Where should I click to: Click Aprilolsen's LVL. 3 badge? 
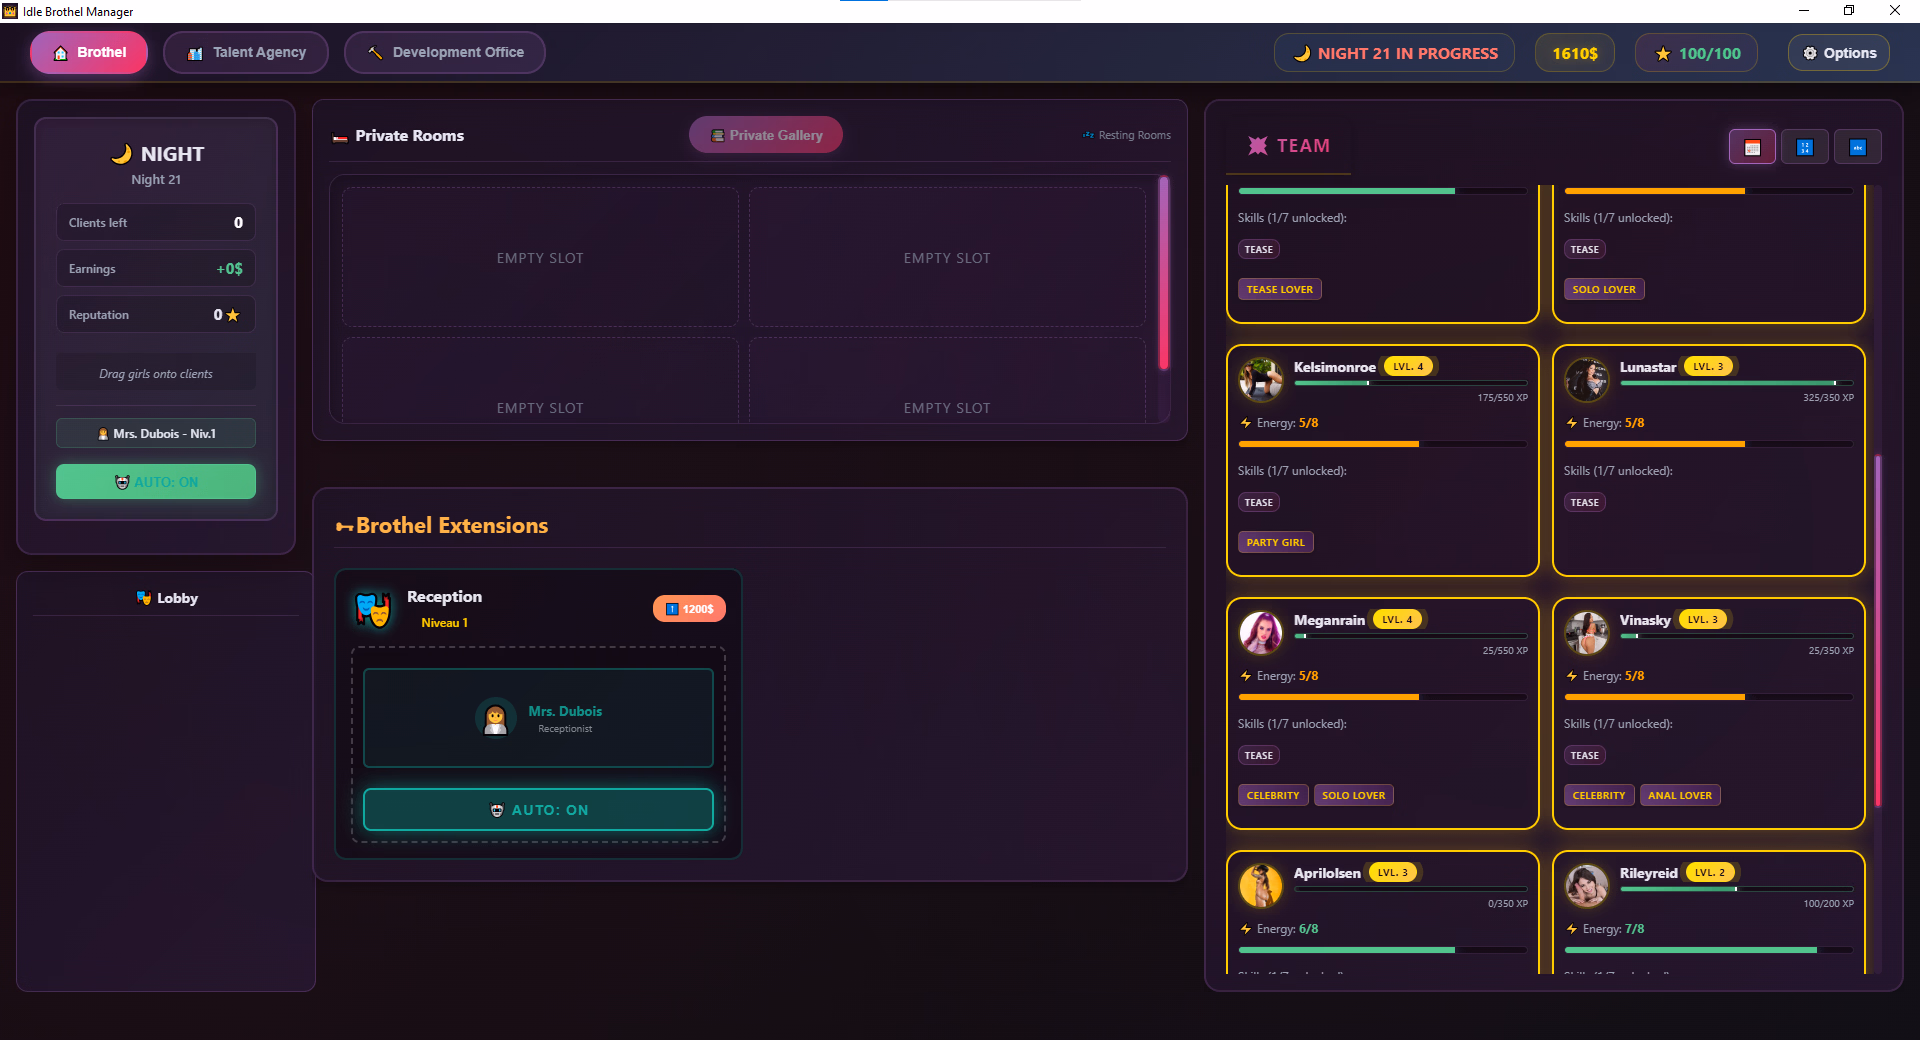click(1393, 873)
